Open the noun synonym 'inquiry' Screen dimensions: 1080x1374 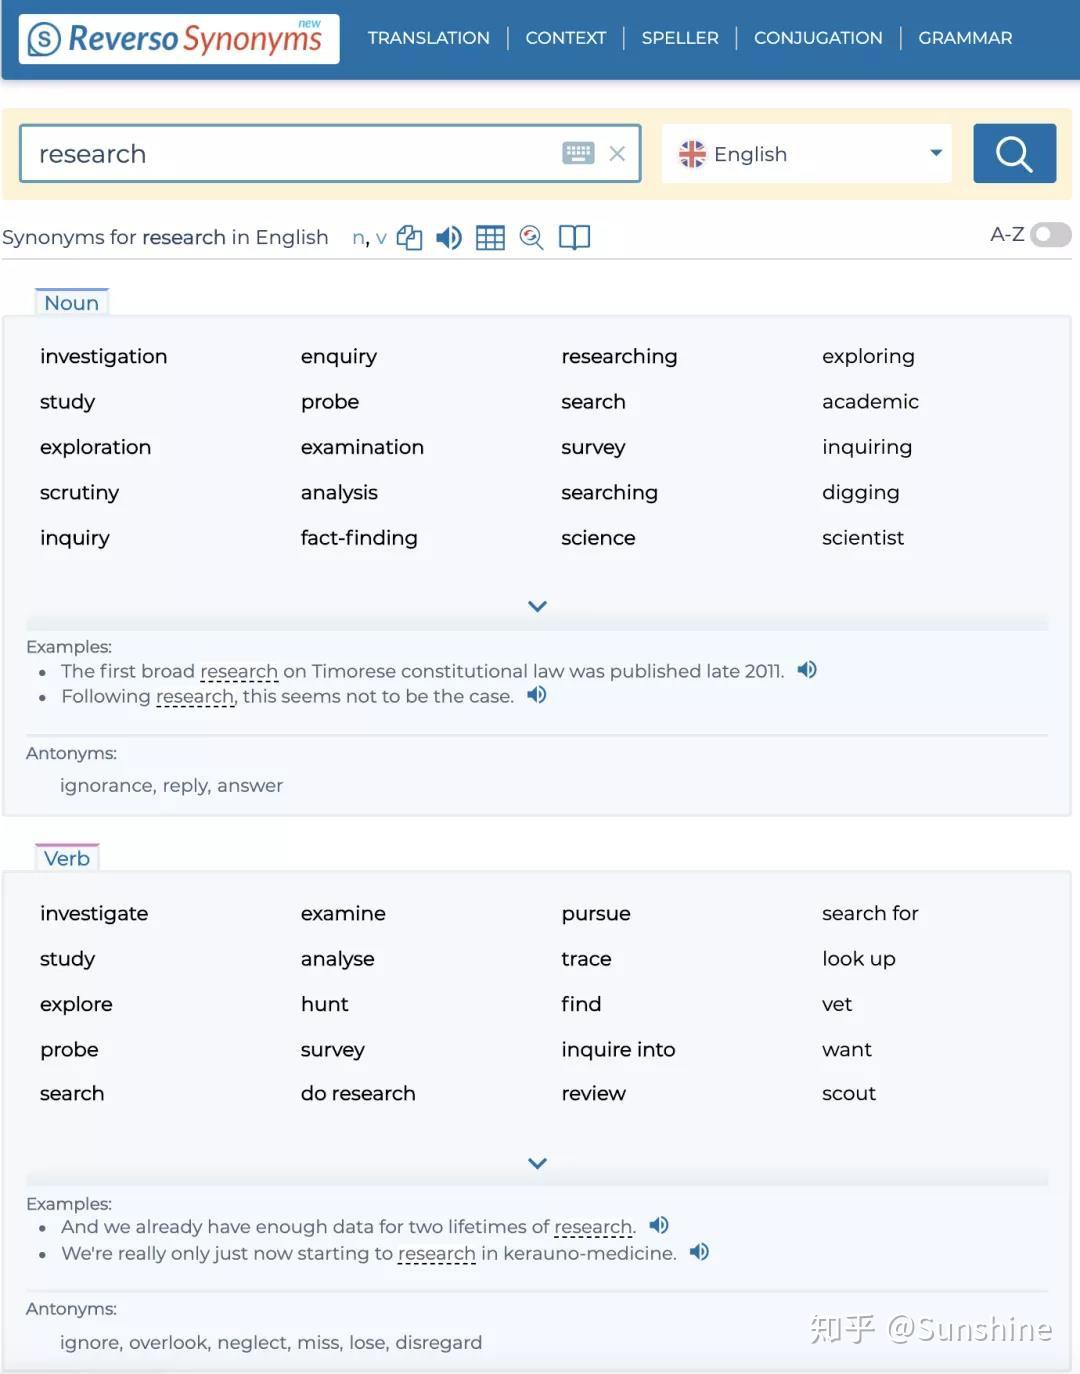(75, 538)
